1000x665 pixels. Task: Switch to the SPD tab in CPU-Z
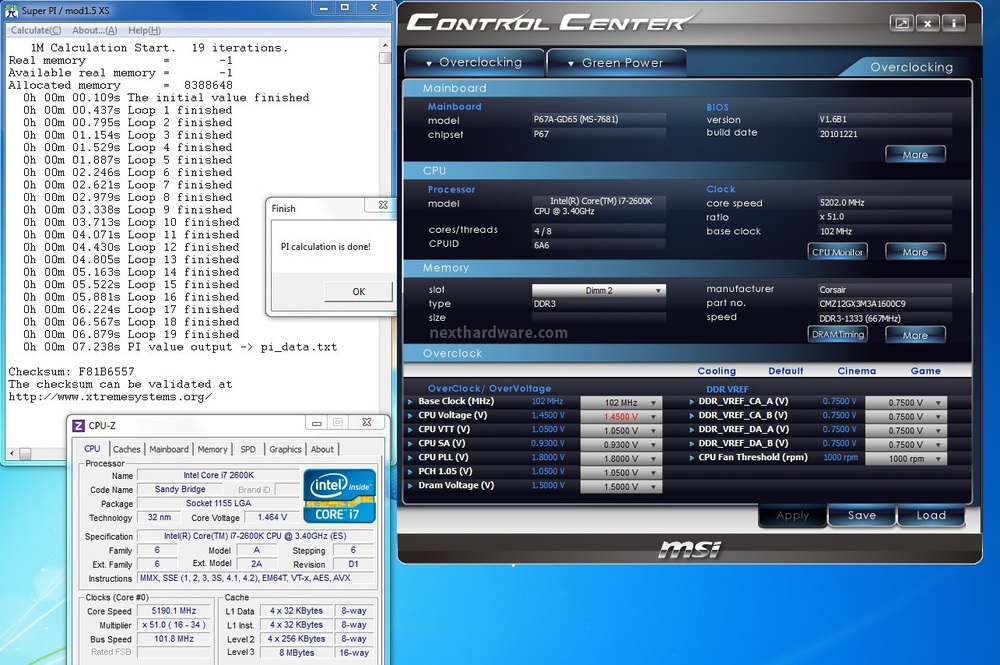248,449
